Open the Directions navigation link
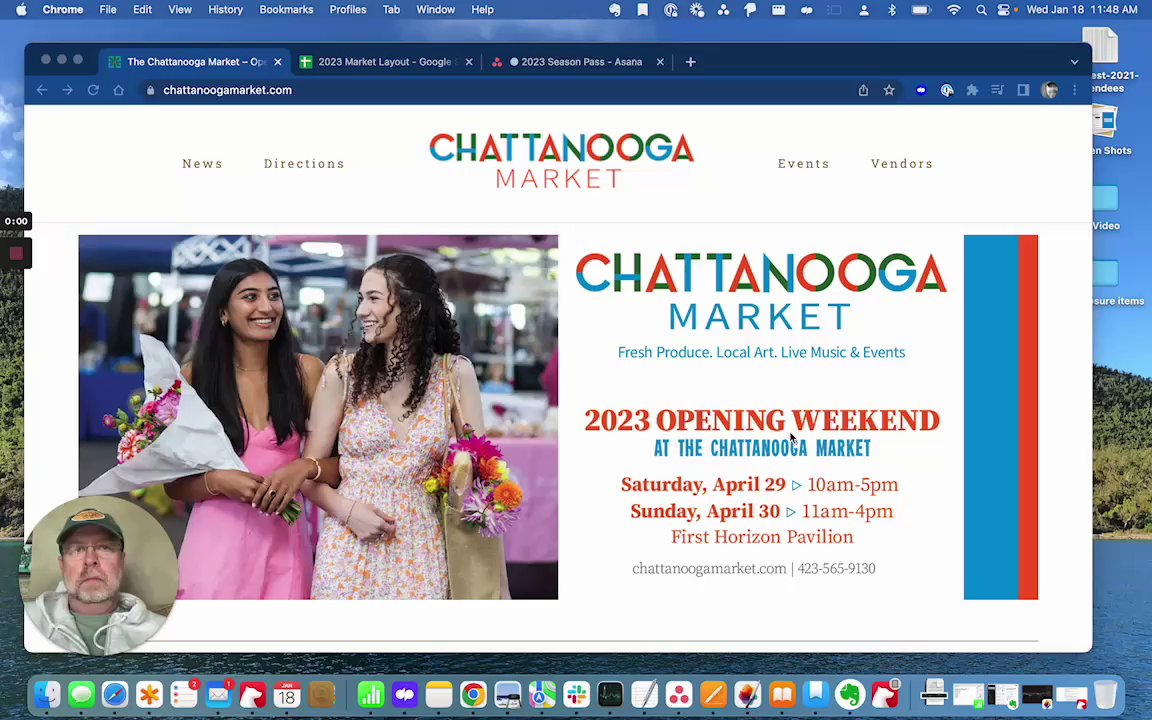The width and height of the screenshot is (1152, 720). pos(304,163)
